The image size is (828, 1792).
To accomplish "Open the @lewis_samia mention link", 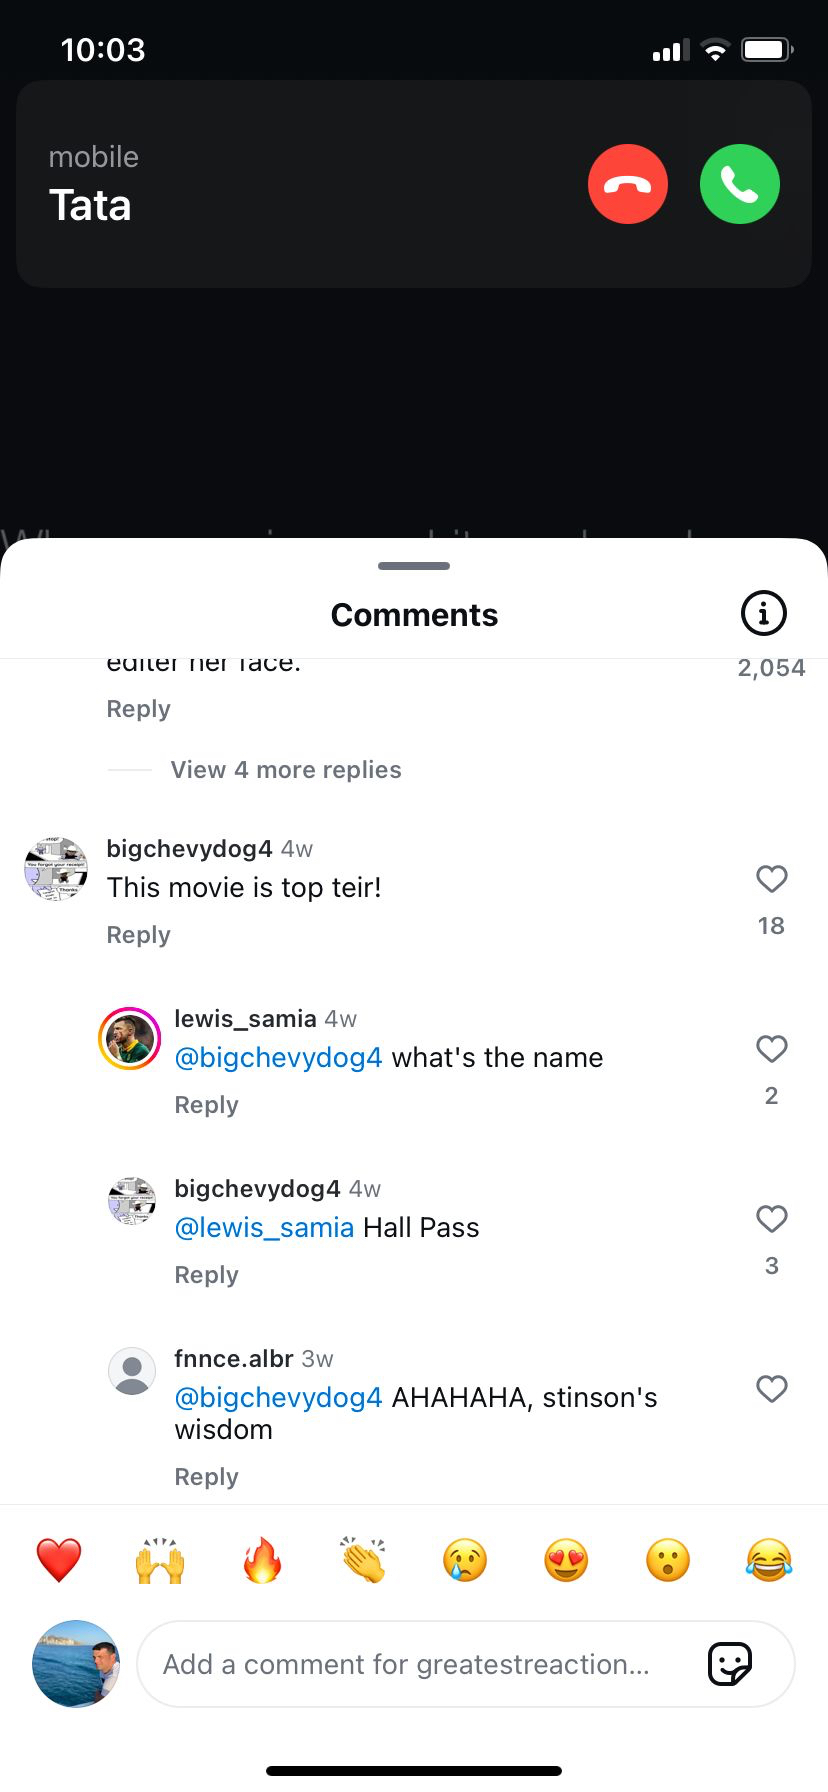I will pyautogui.click(x=264, y=1228).
